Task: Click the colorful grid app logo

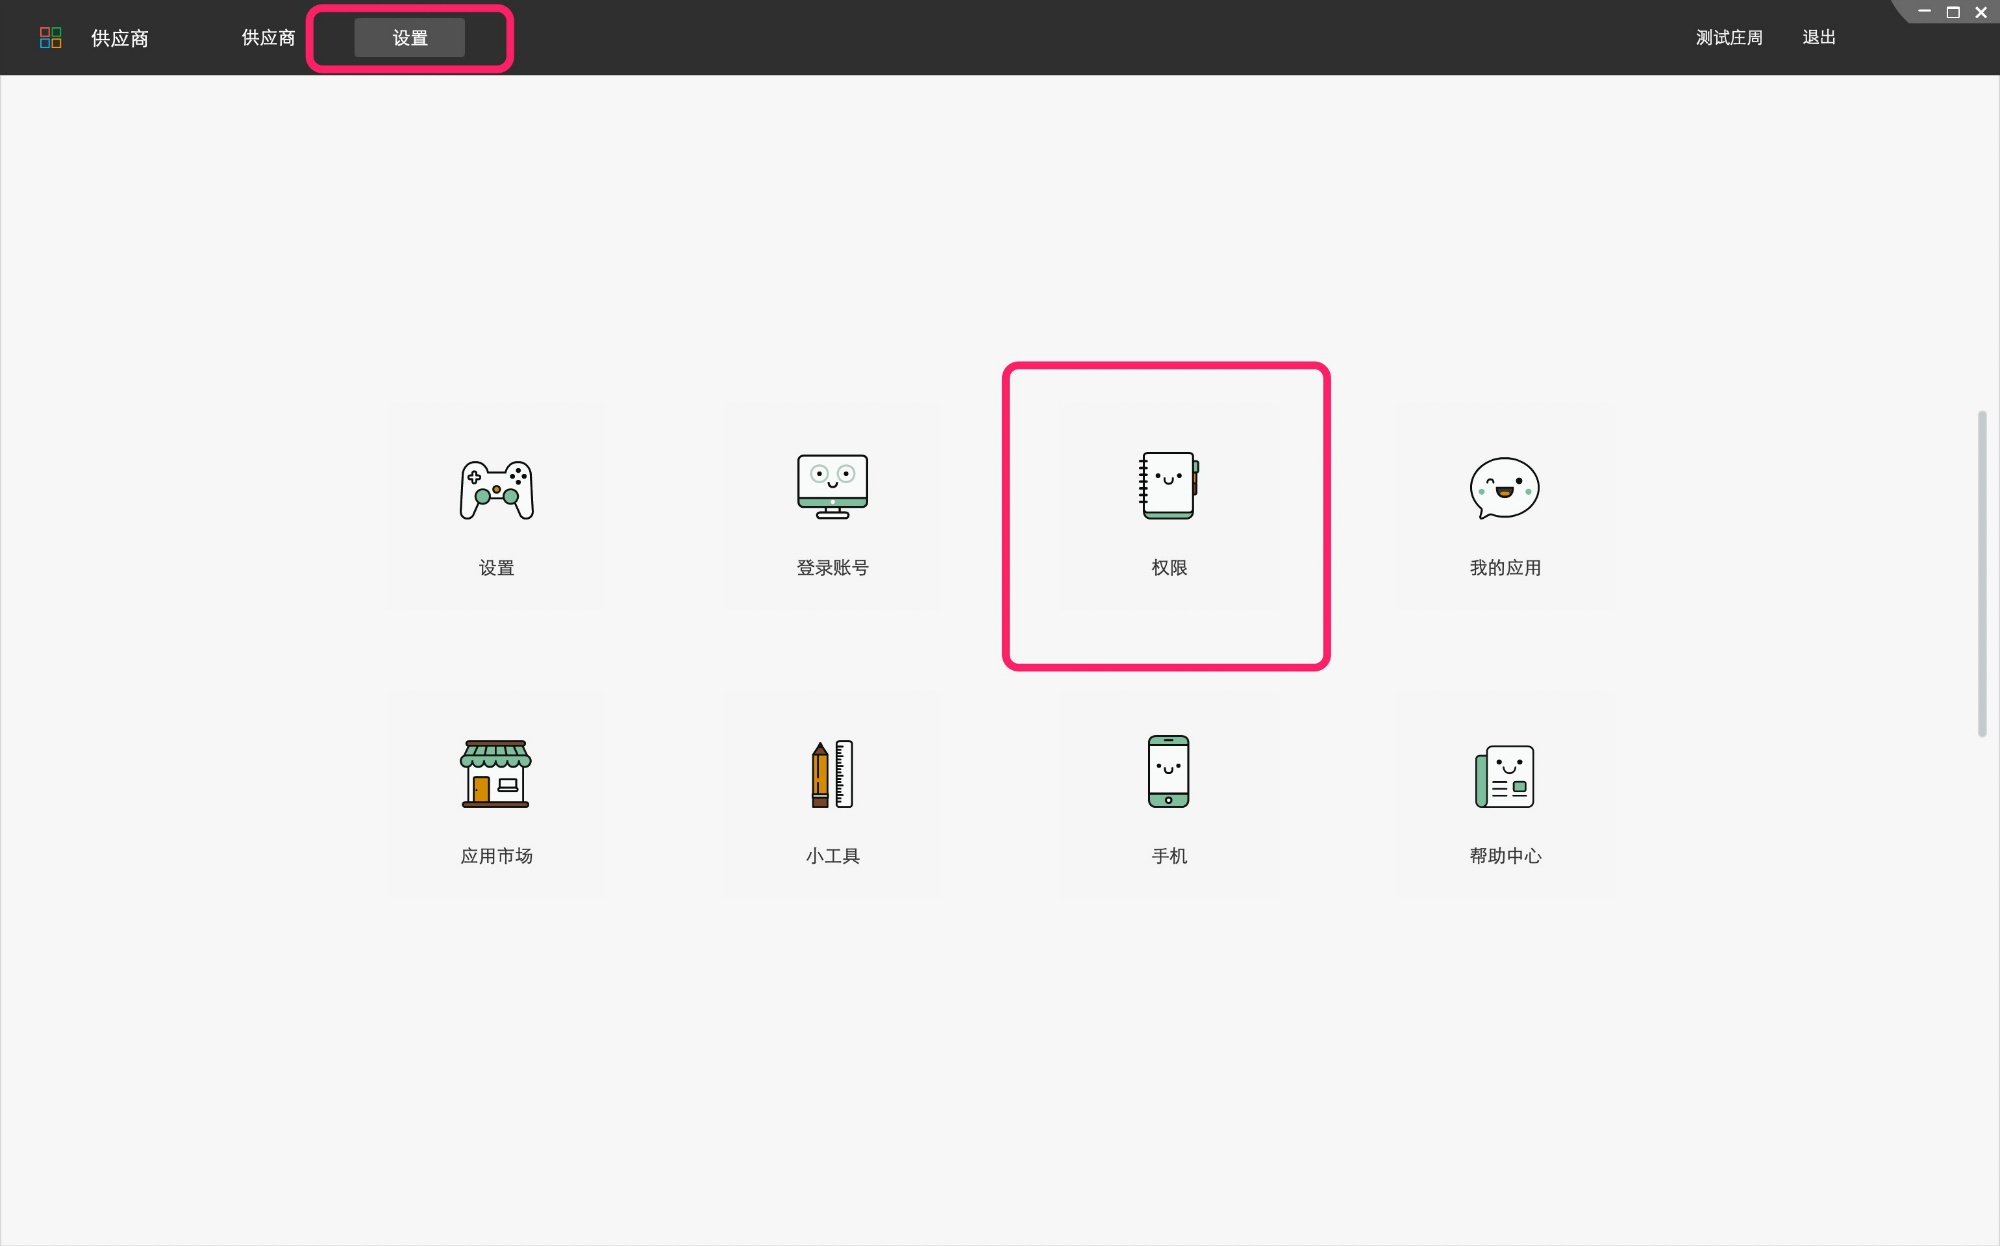Action: [x=50, y=38]
